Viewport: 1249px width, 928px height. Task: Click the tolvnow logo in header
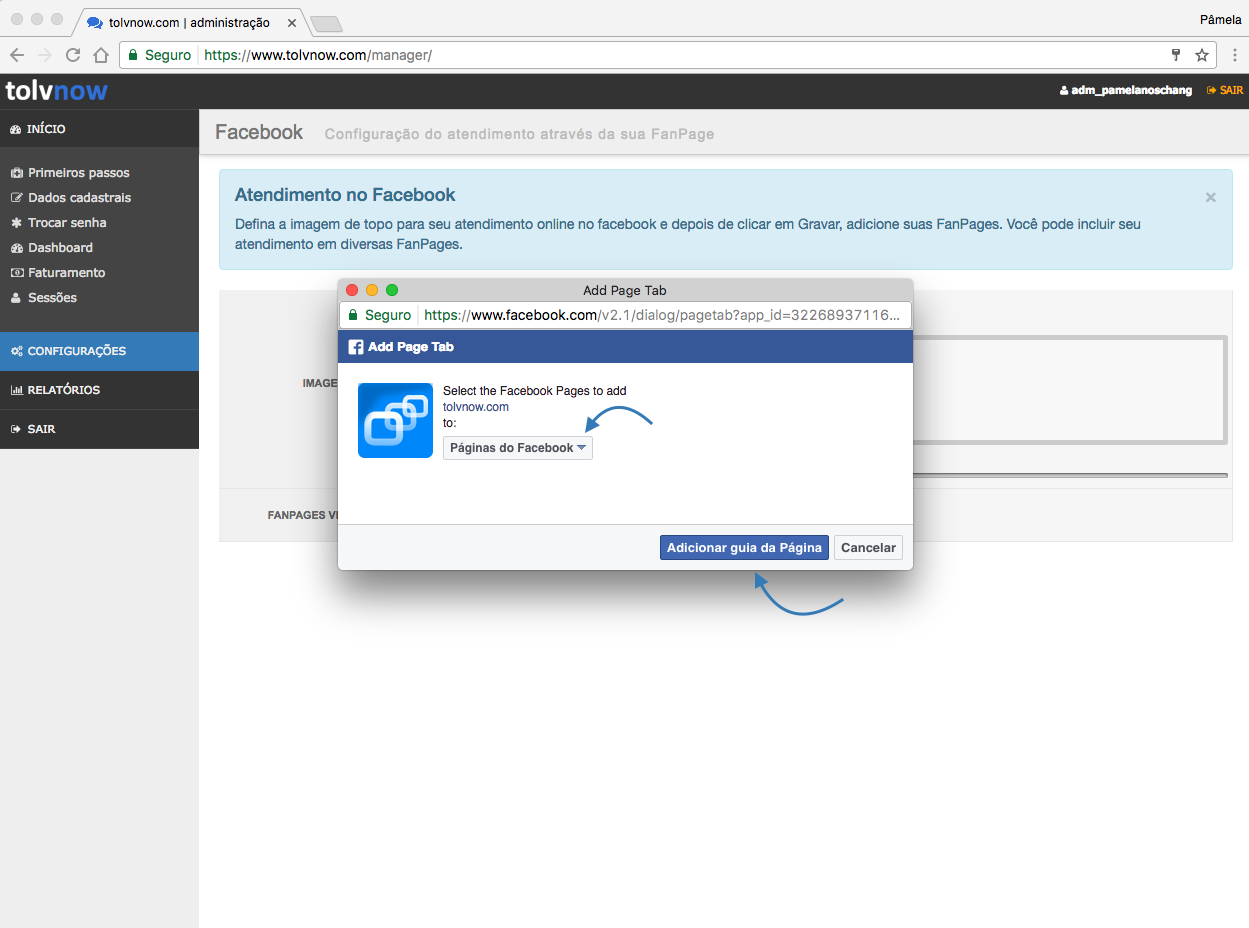(x=56, y=91)
